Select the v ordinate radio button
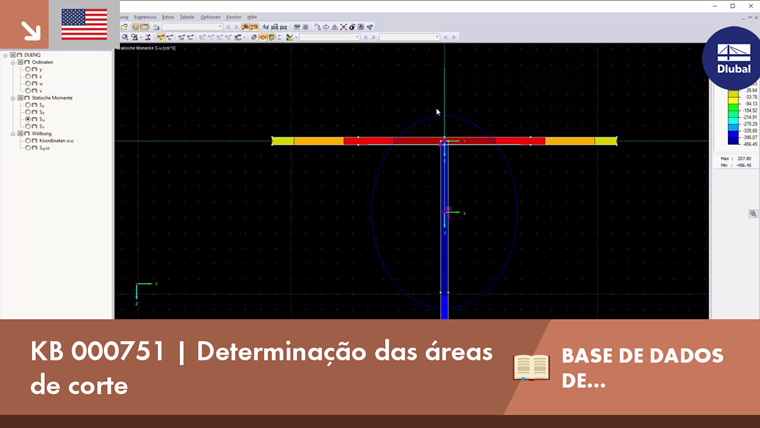Screen dimensions: 760x428 coord(28,90)
